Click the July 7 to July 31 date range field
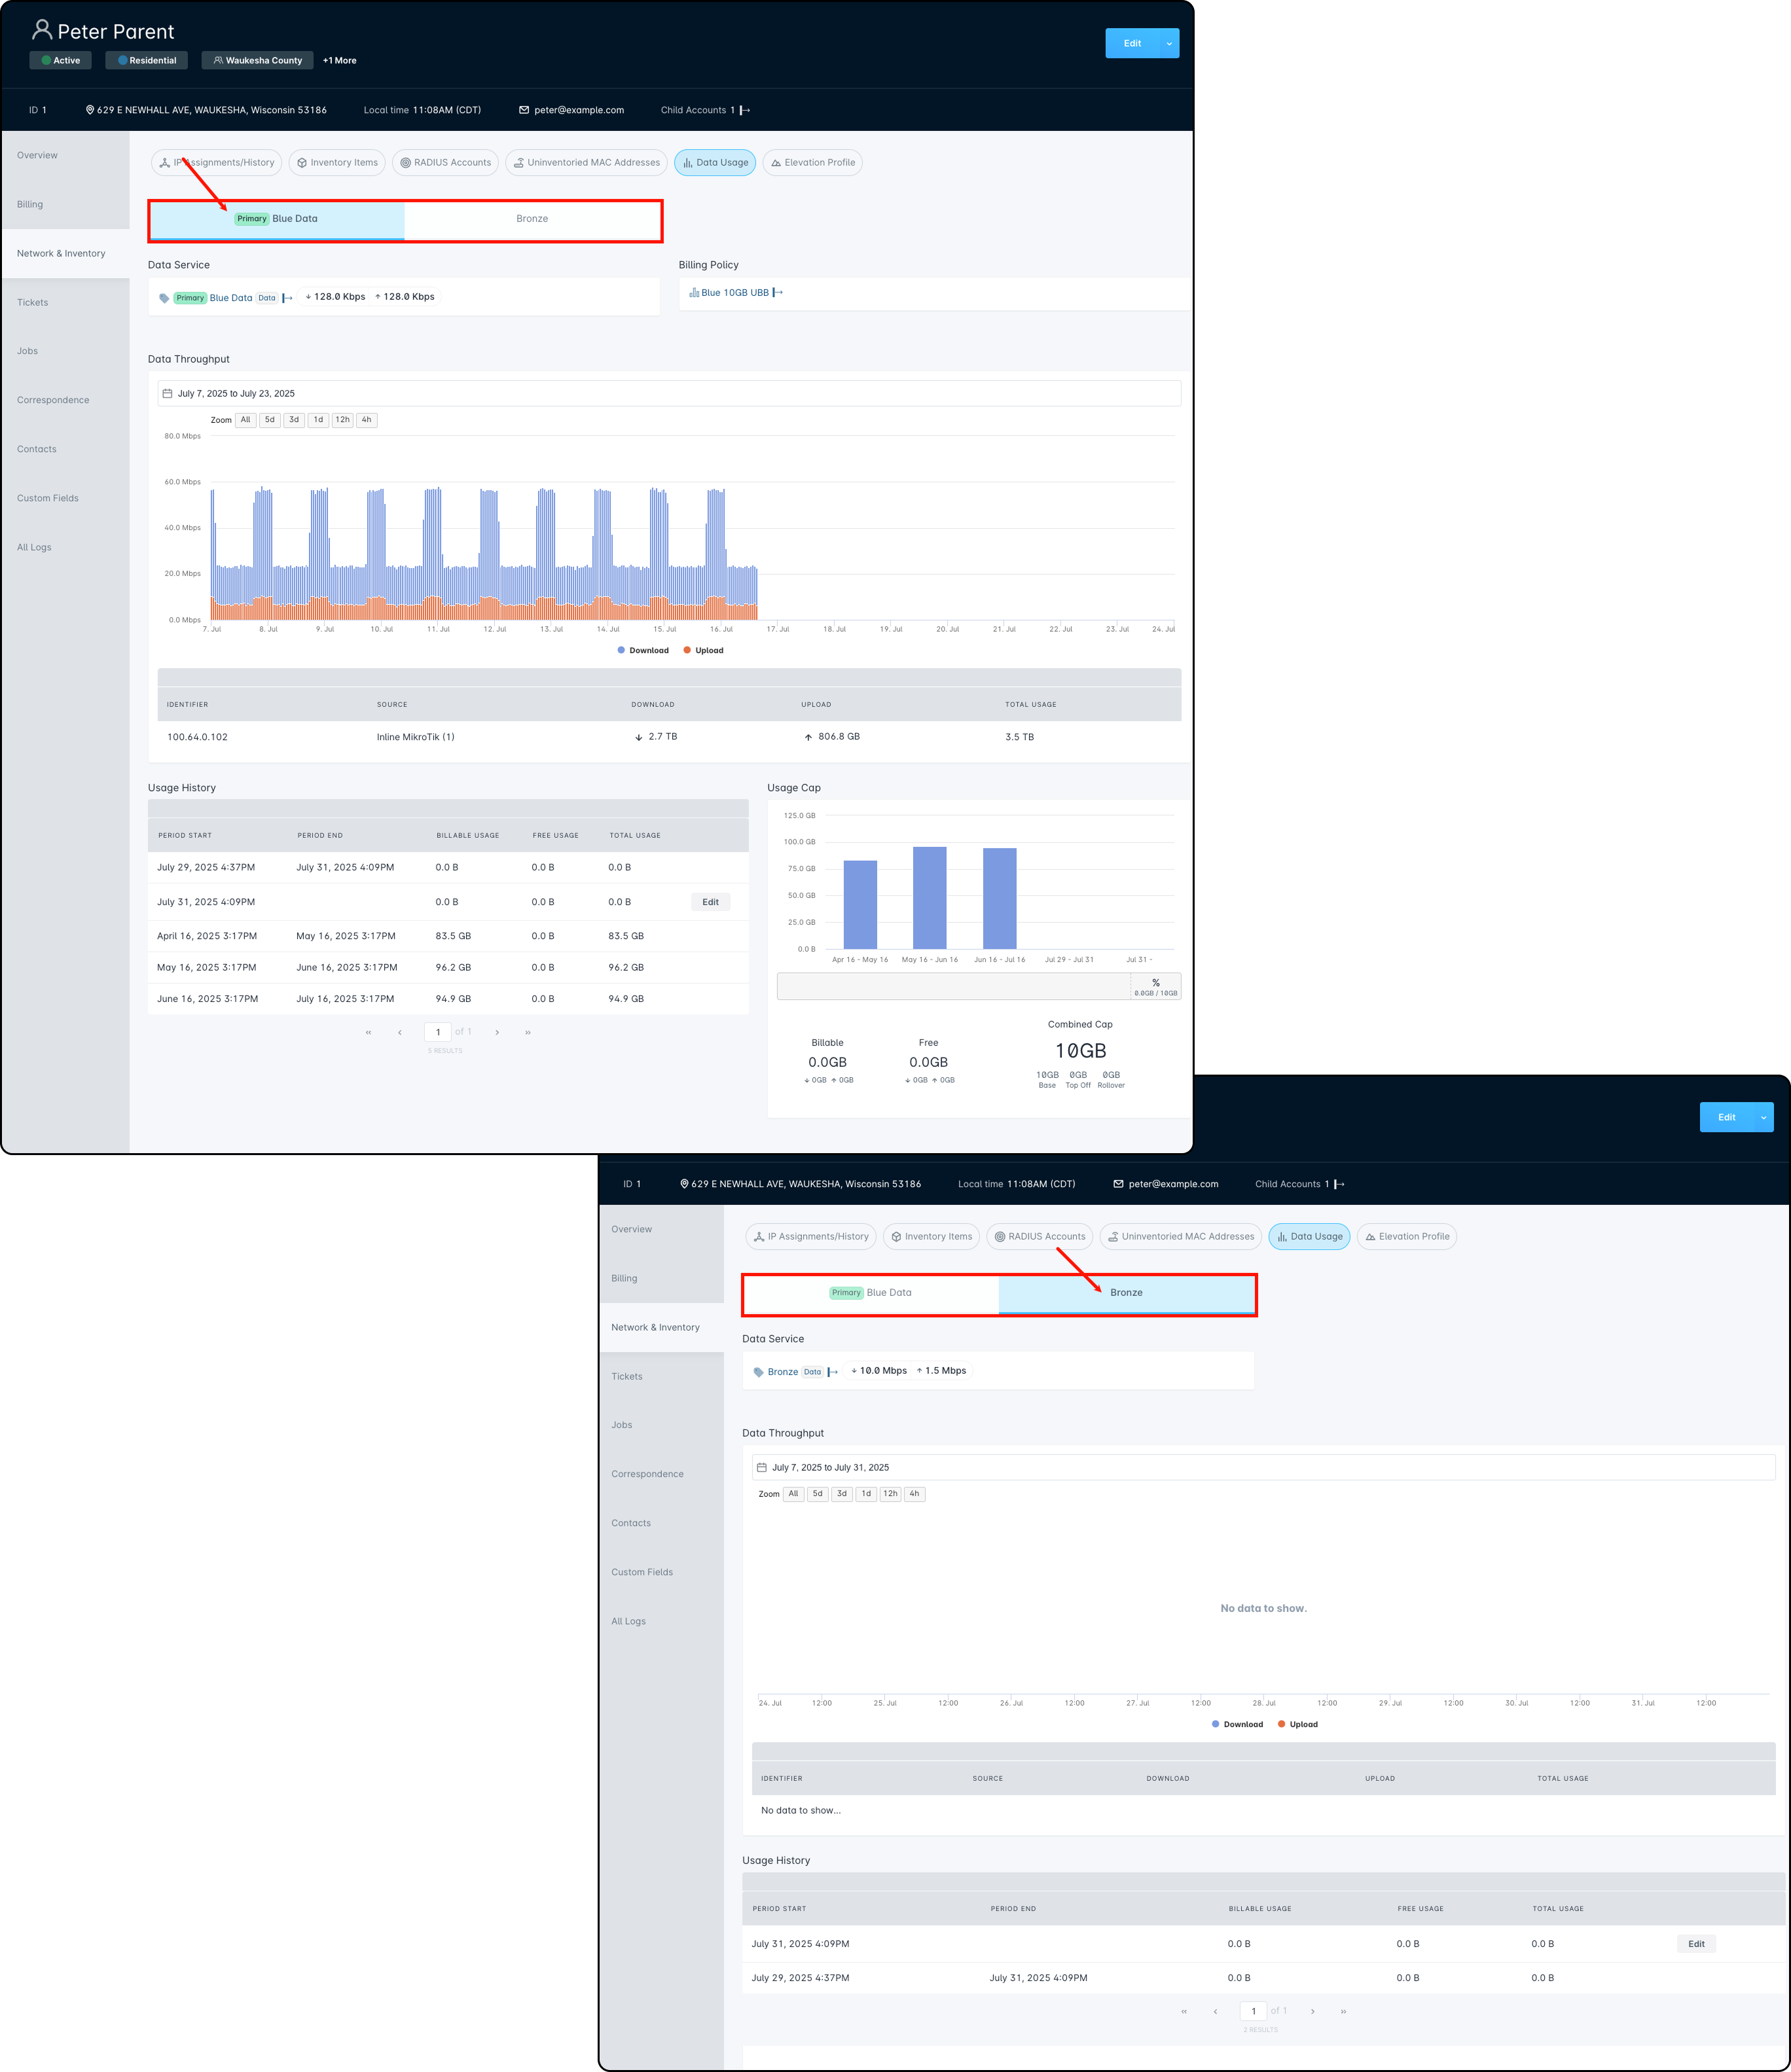 click(x=1263, y=1467)
